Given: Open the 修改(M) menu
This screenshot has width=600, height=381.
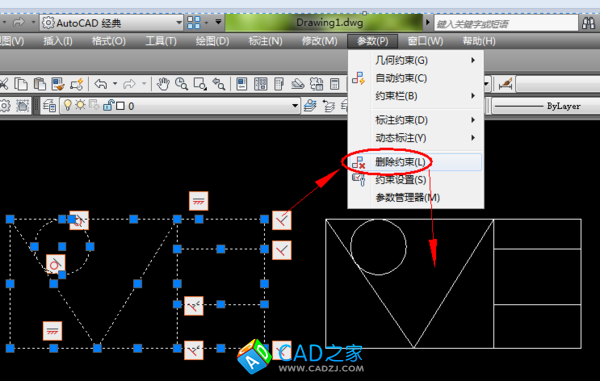Looking at the screenshot, I should (320, 41).
